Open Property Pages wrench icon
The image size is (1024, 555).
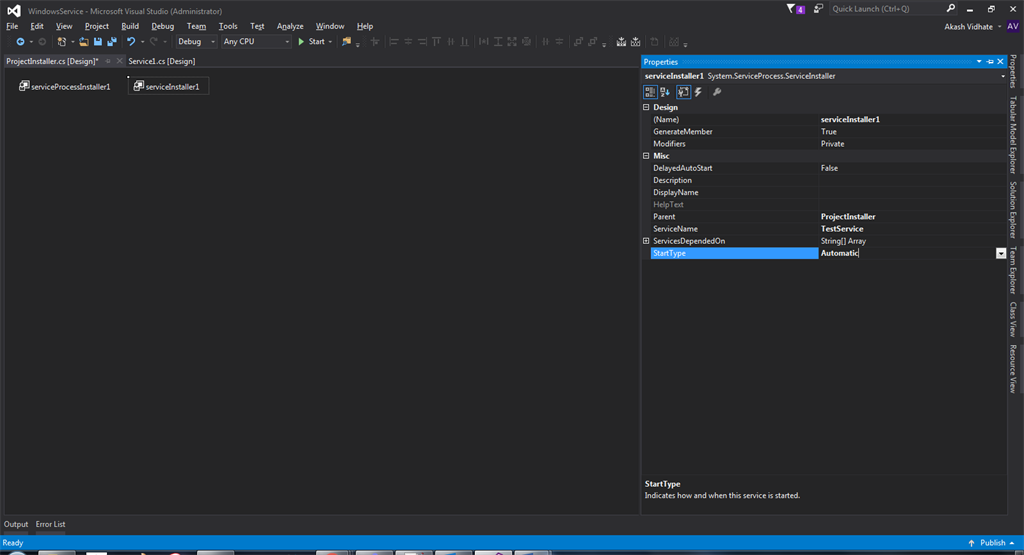[x=717, y=92]
